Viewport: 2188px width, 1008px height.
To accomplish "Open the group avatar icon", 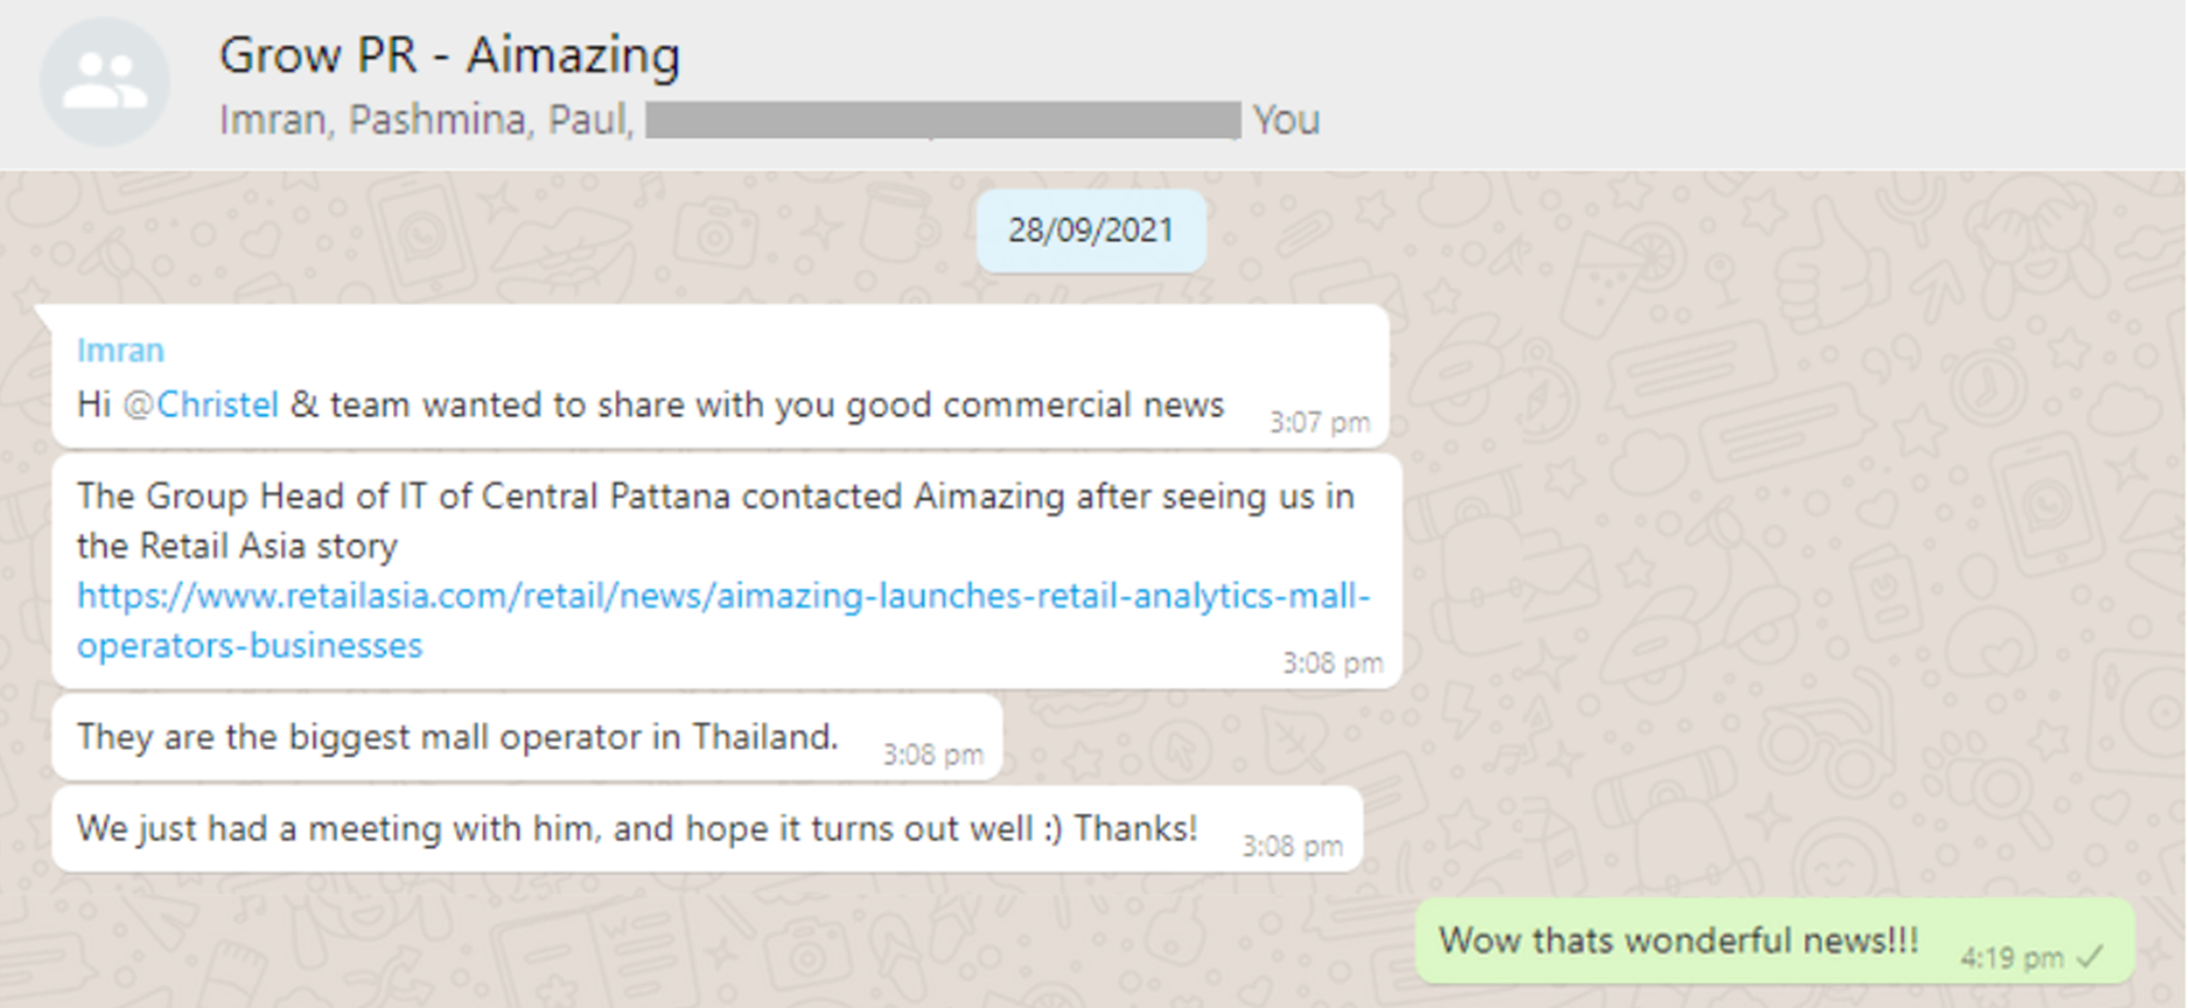I will (105, 81).
